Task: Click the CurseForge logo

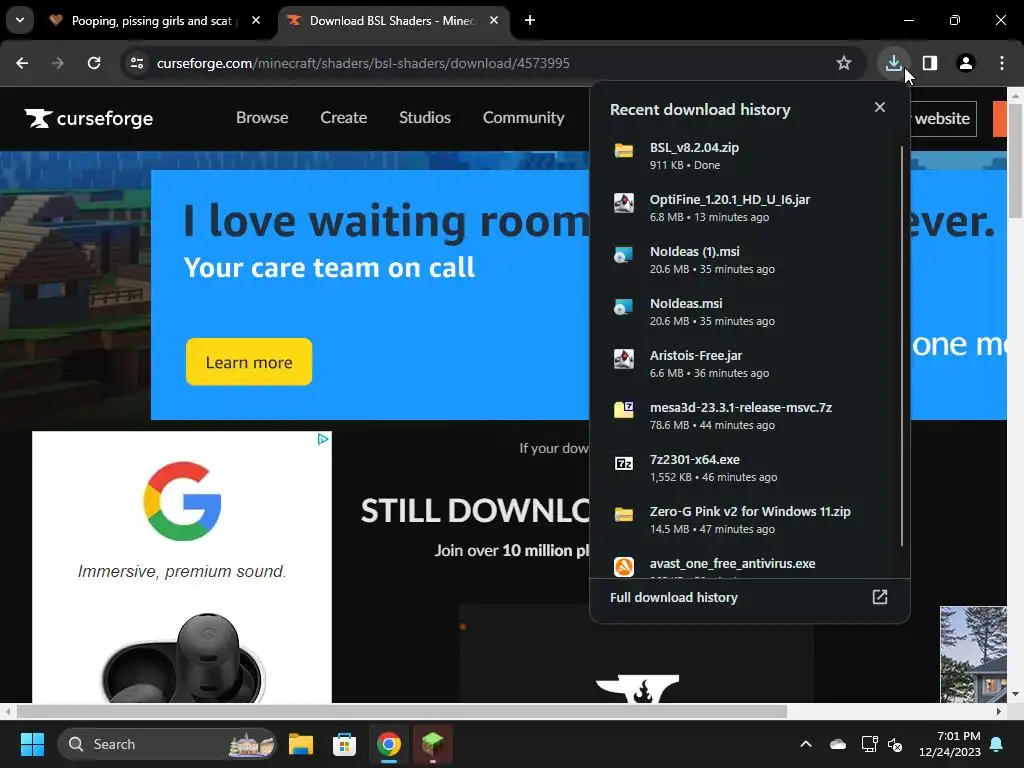Action: (x=89, y=118)
